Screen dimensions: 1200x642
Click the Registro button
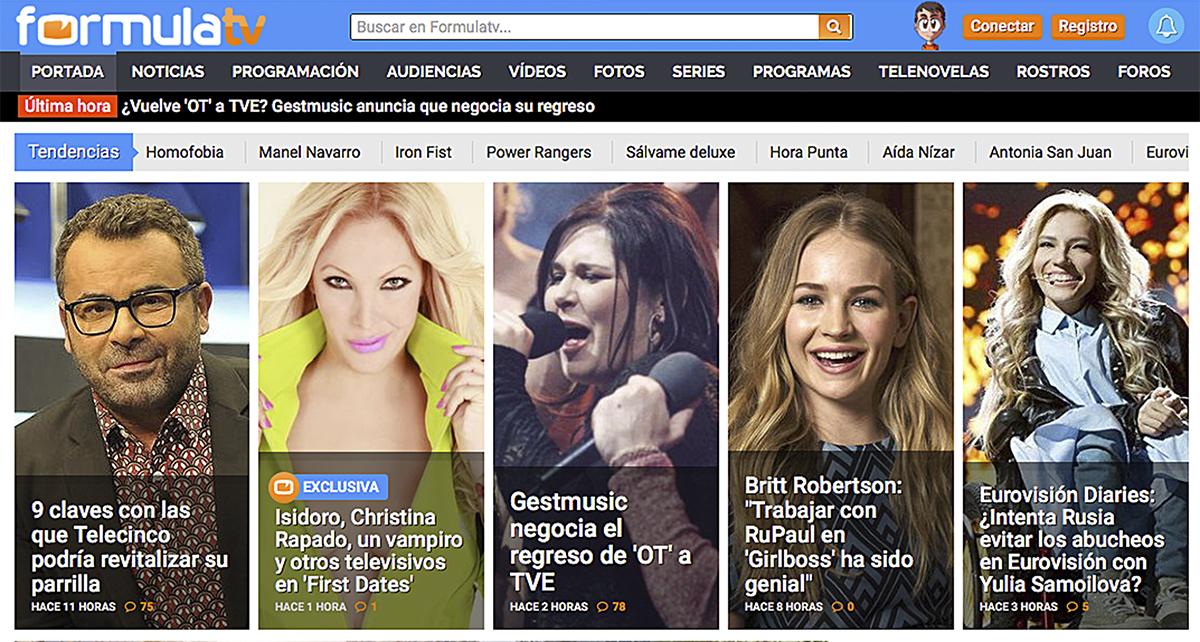[x=1088, y=27]
